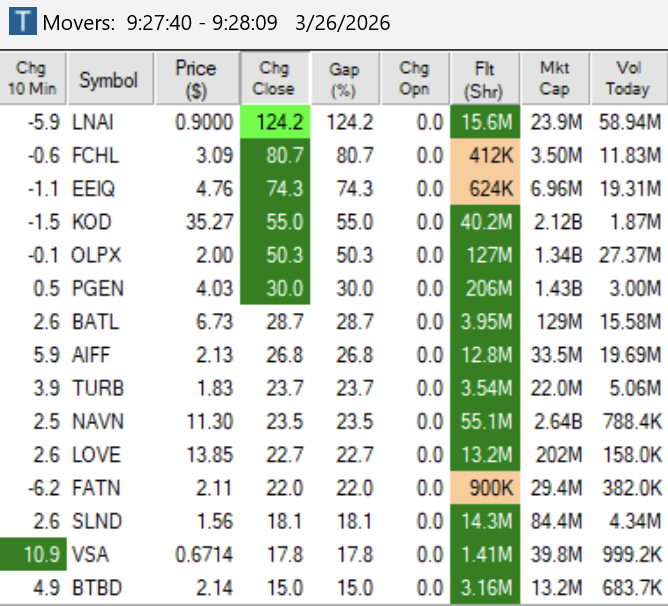The width and height of the screenshot is (668, 606).
Task: Select the BTBD symbol
Action: [97, 588]
